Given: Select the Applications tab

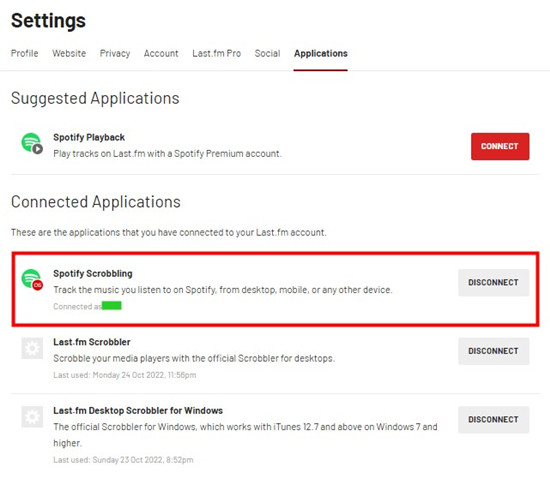Looking at the screenshot, I should [x=321, y=53].
